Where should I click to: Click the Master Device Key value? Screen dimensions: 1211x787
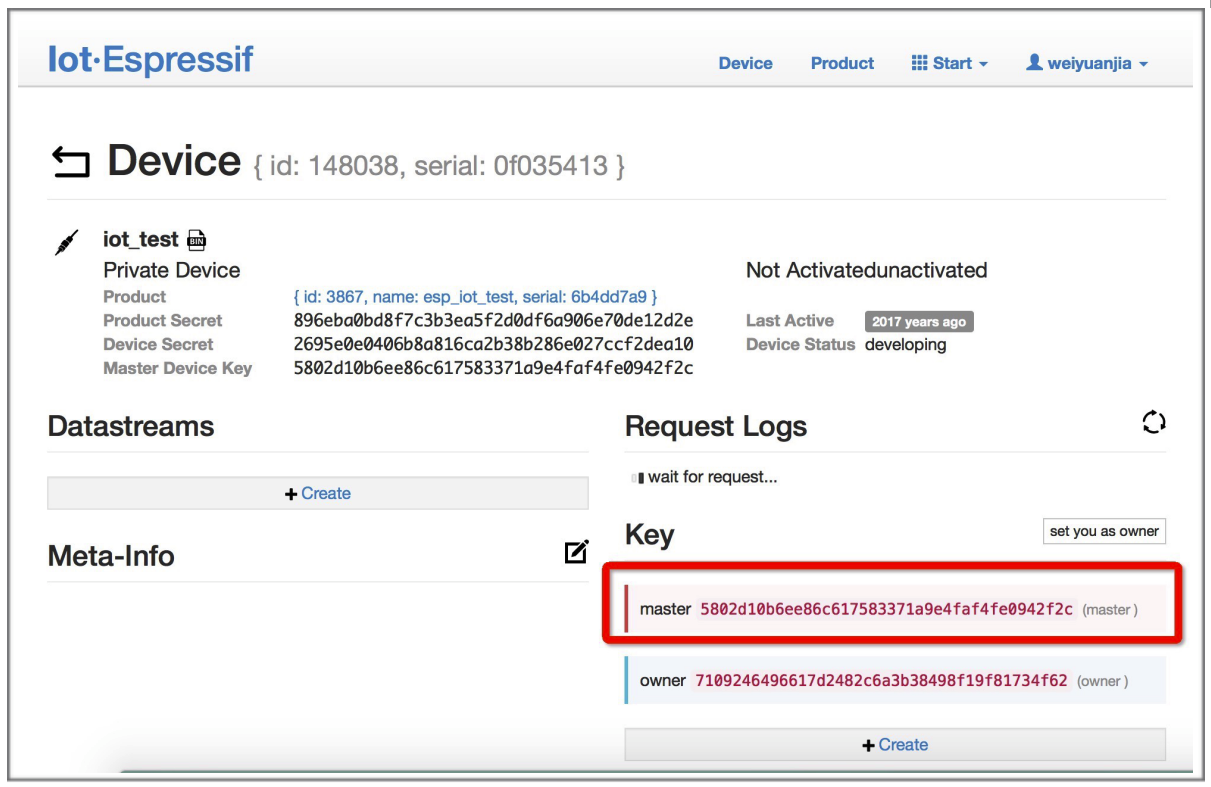tap(493, 368)
